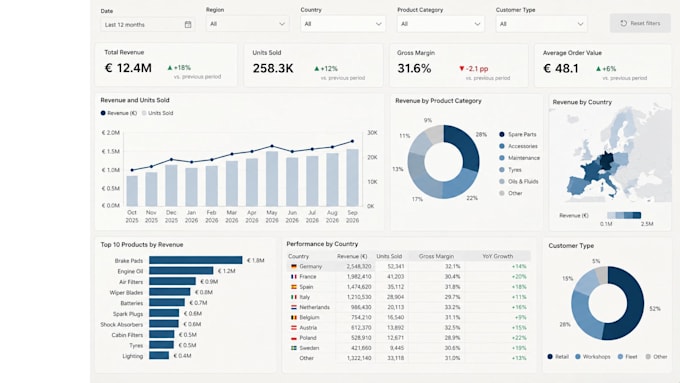Open the Product Category dropdown
The image size is (680, 383).
[x=440, y=24]
